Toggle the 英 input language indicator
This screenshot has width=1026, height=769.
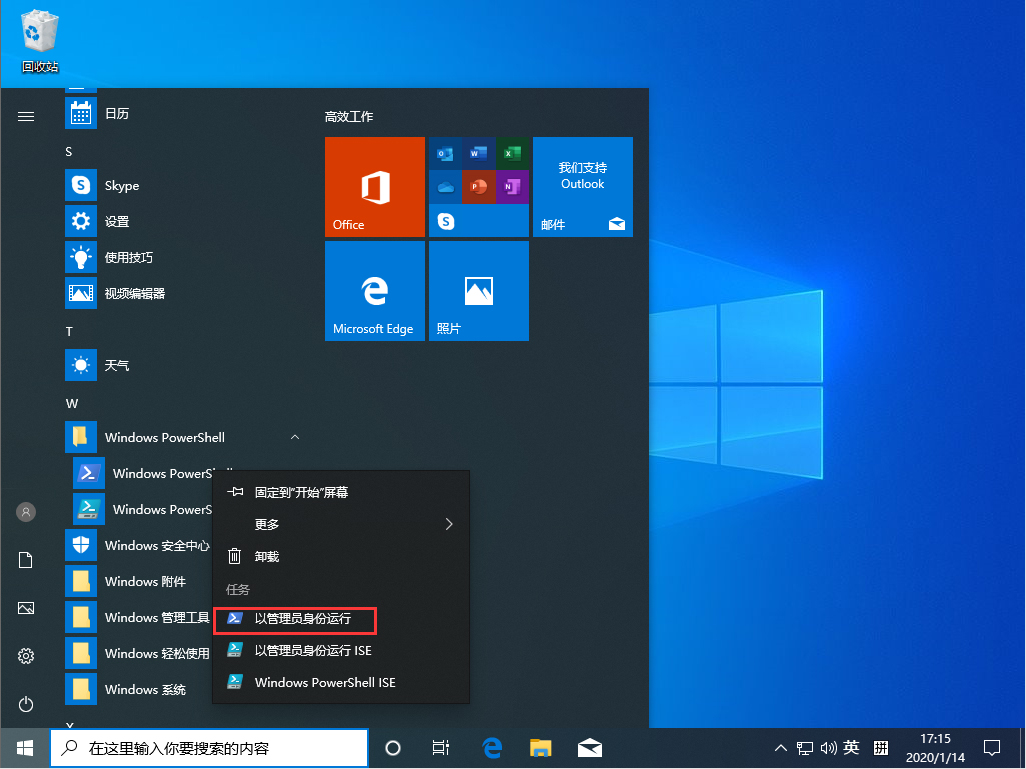click(852, 748)
